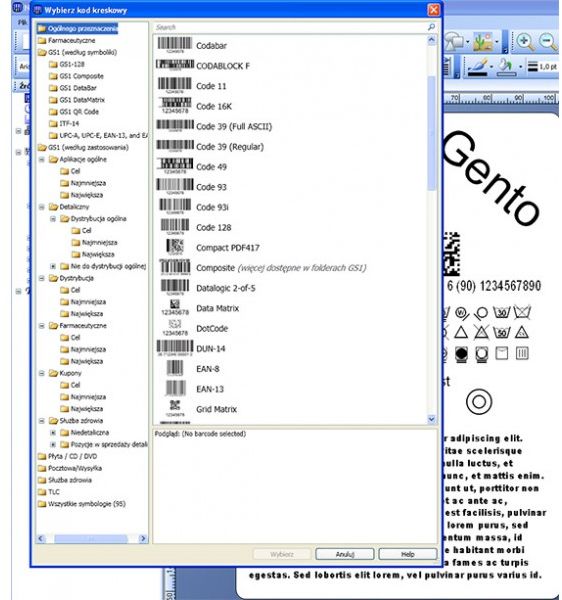Click the folder tree scroll right arrow
Viewport: 562px width, 600px height.
(143, 538)
